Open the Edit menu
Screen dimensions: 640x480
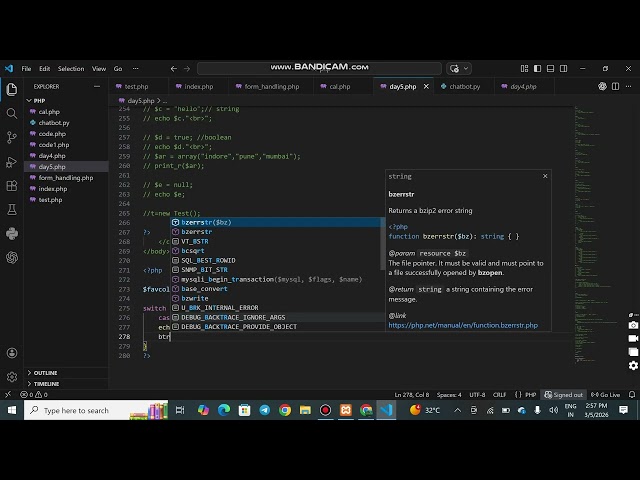[44, 69]
